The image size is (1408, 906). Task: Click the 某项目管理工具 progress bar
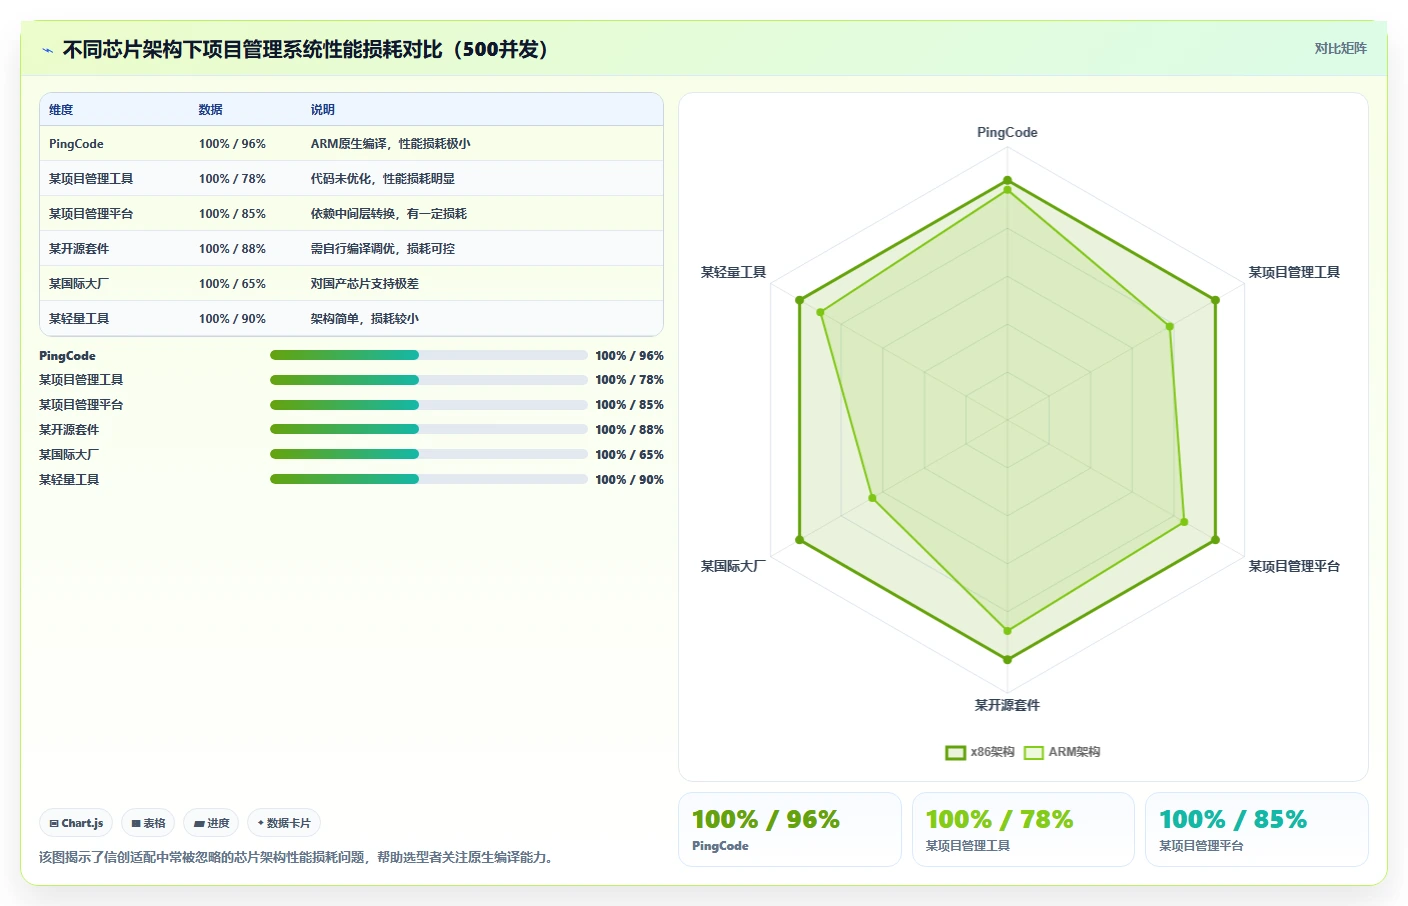(429, 380)
